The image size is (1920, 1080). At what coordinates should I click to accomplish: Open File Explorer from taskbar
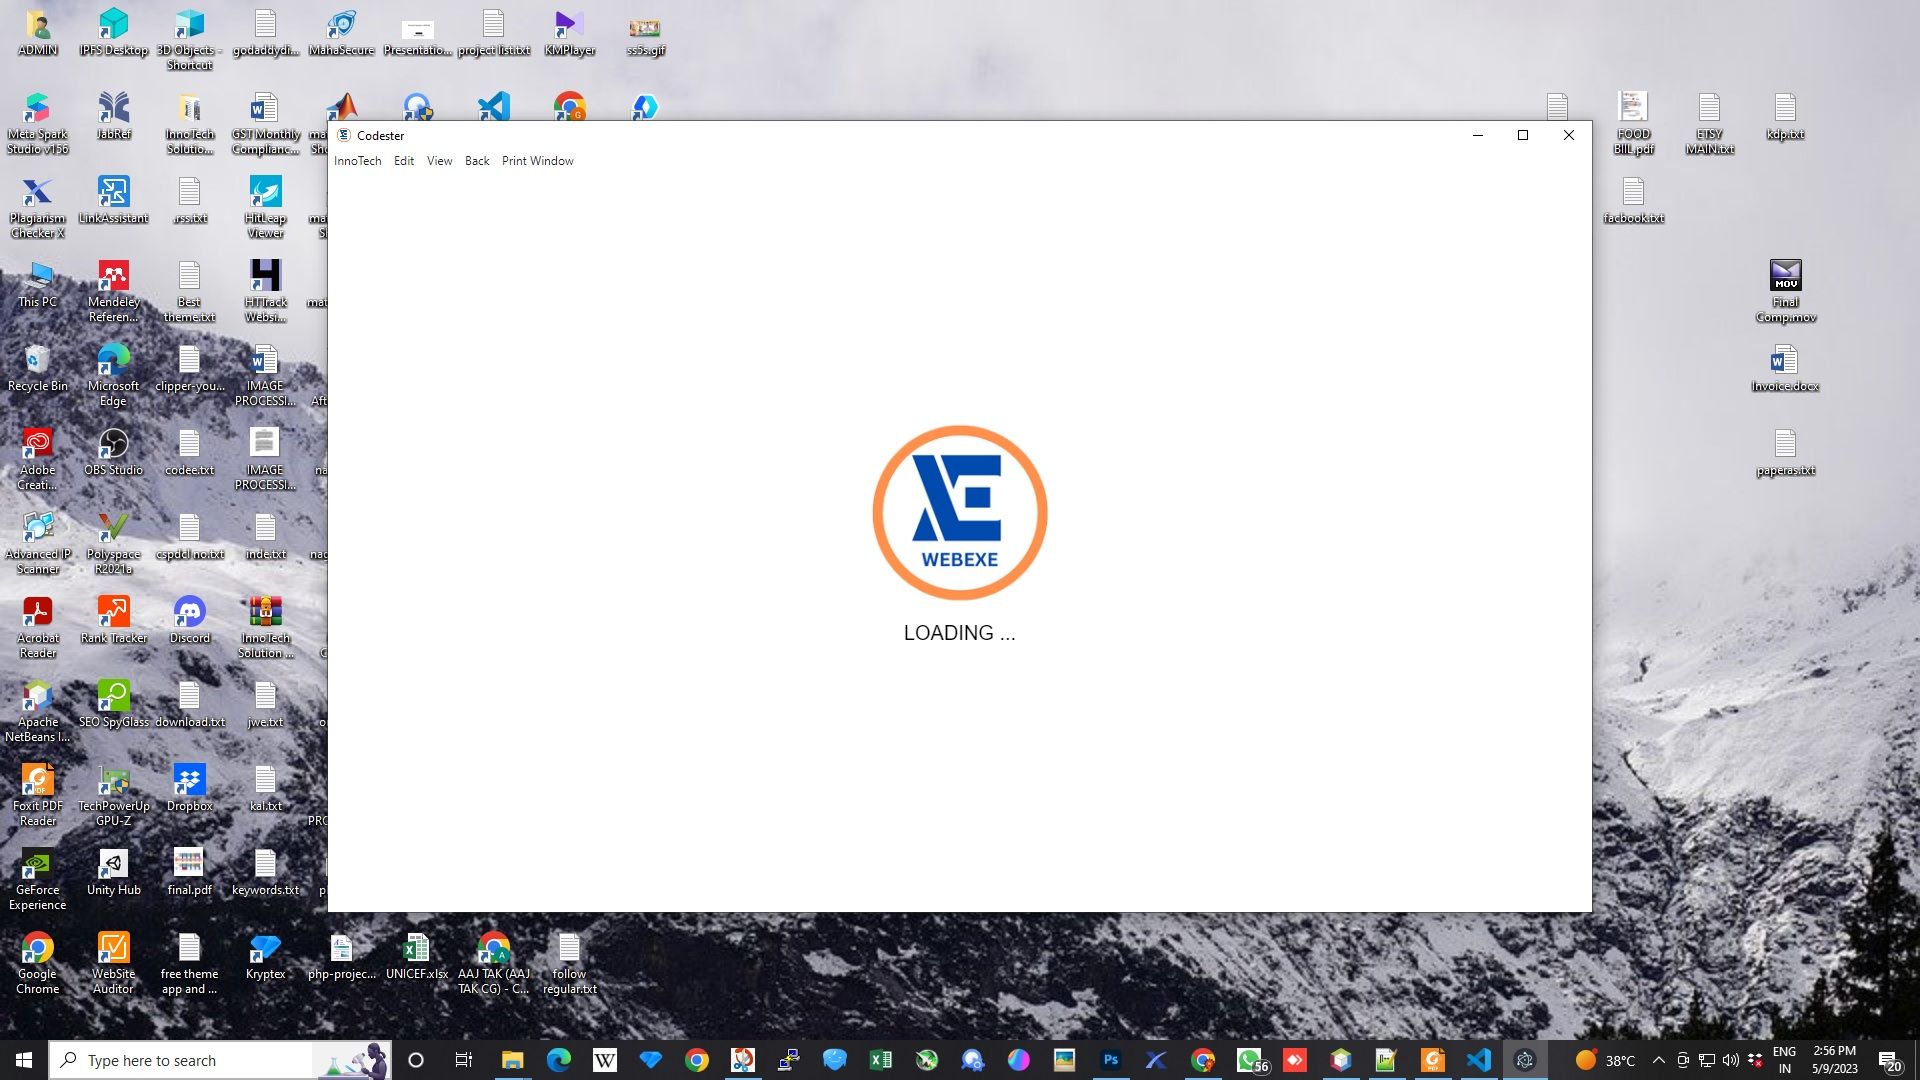(x=512, y=1060)
